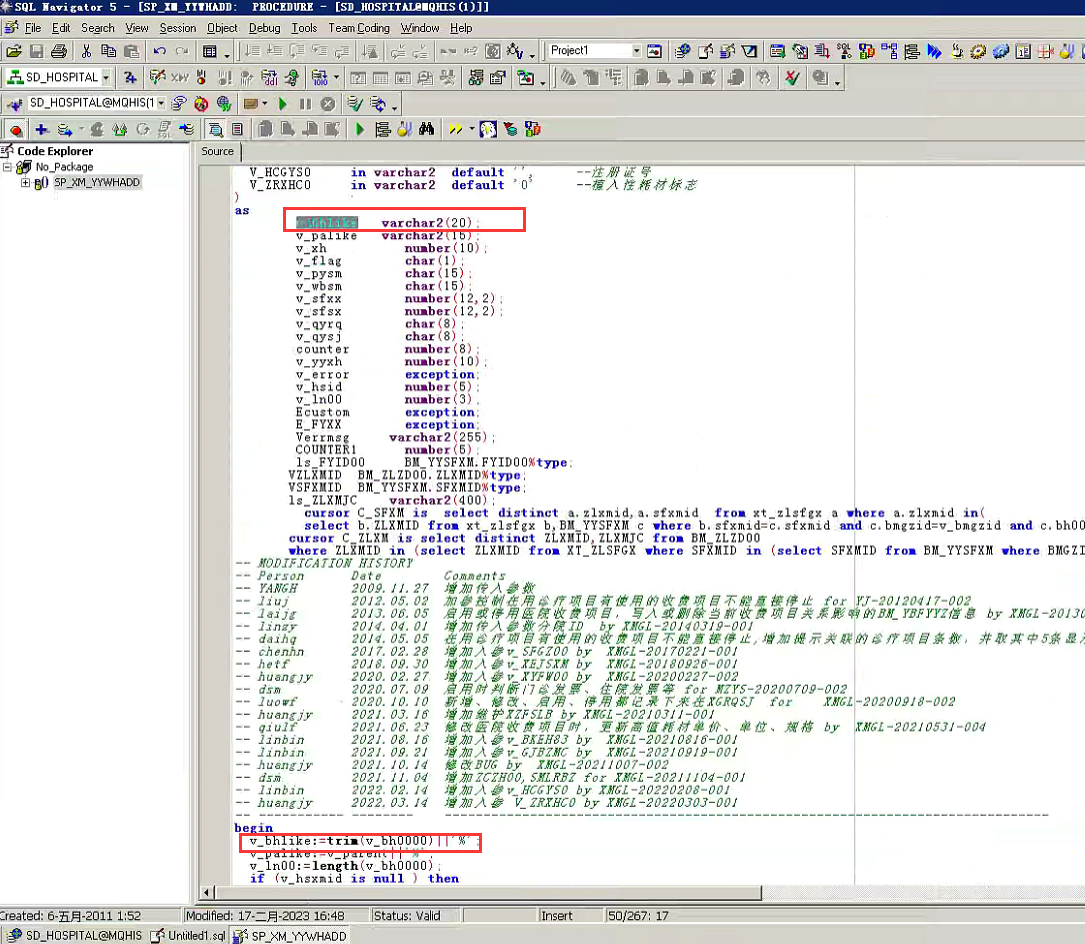
Task: Expand the SP_XM_YYWHADD tree node
Action: click(x=25, y=183)
